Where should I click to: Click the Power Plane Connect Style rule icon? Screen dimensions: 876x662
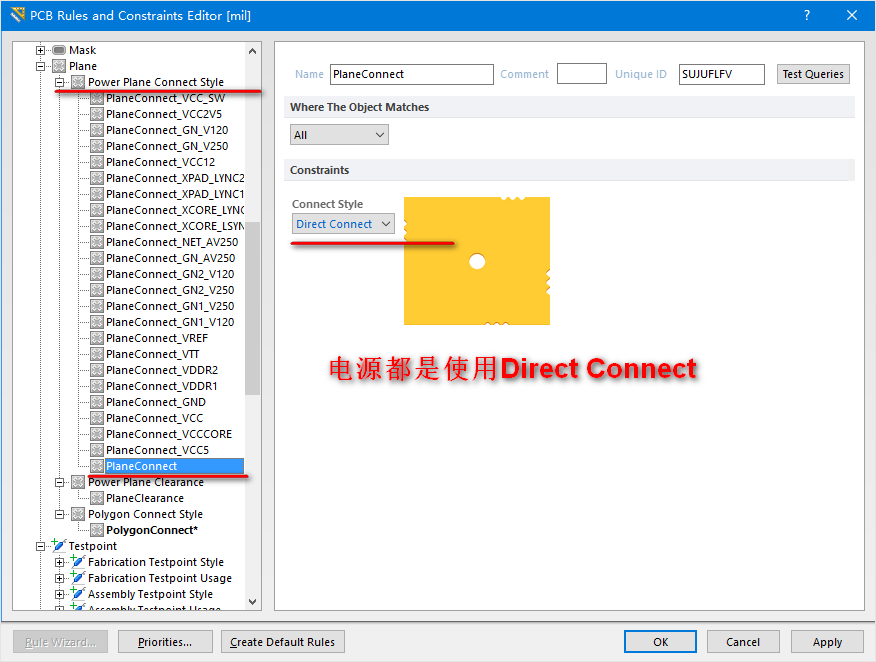tap(78, 82)
